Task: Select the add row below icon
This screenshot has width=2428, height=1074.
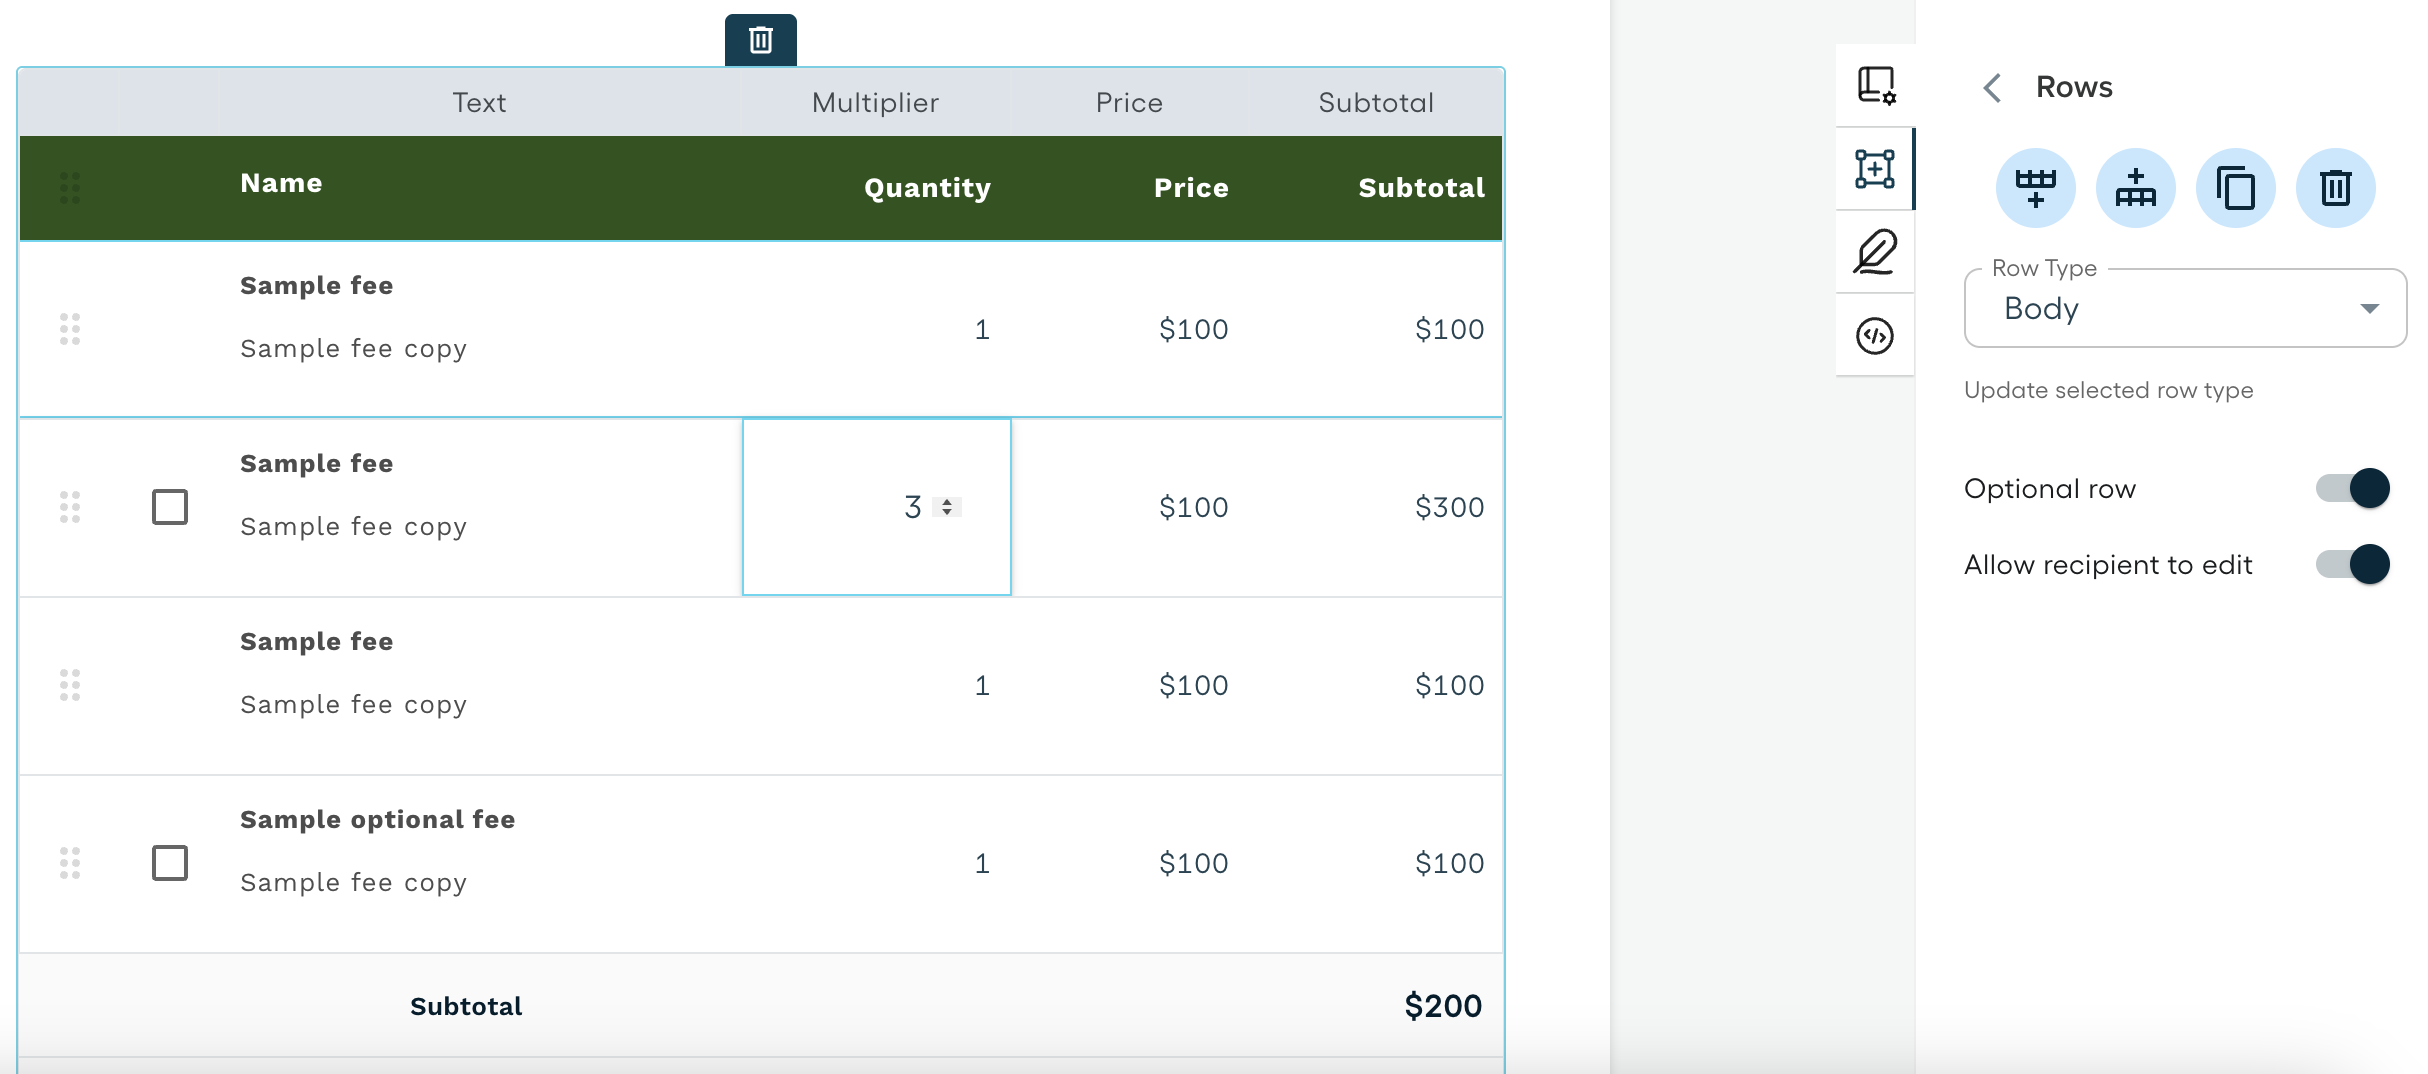Action: 2038,187
